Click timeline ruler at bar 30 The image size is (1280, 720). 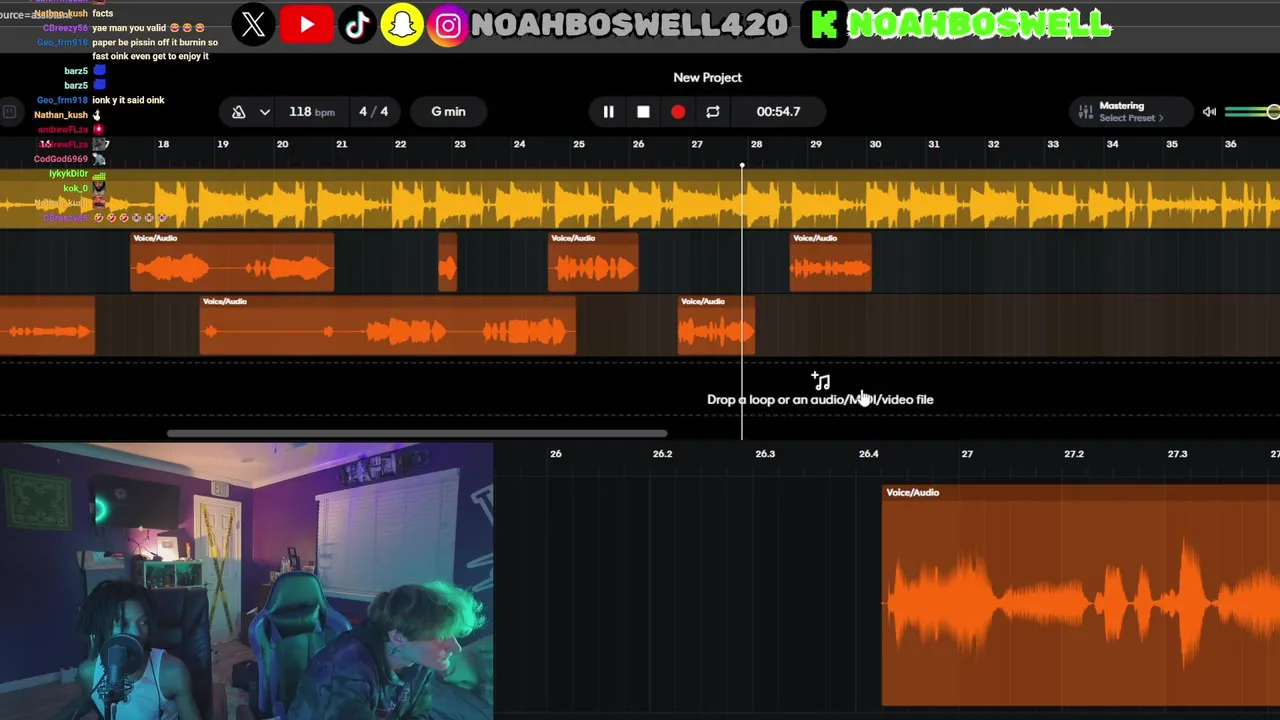875,144
